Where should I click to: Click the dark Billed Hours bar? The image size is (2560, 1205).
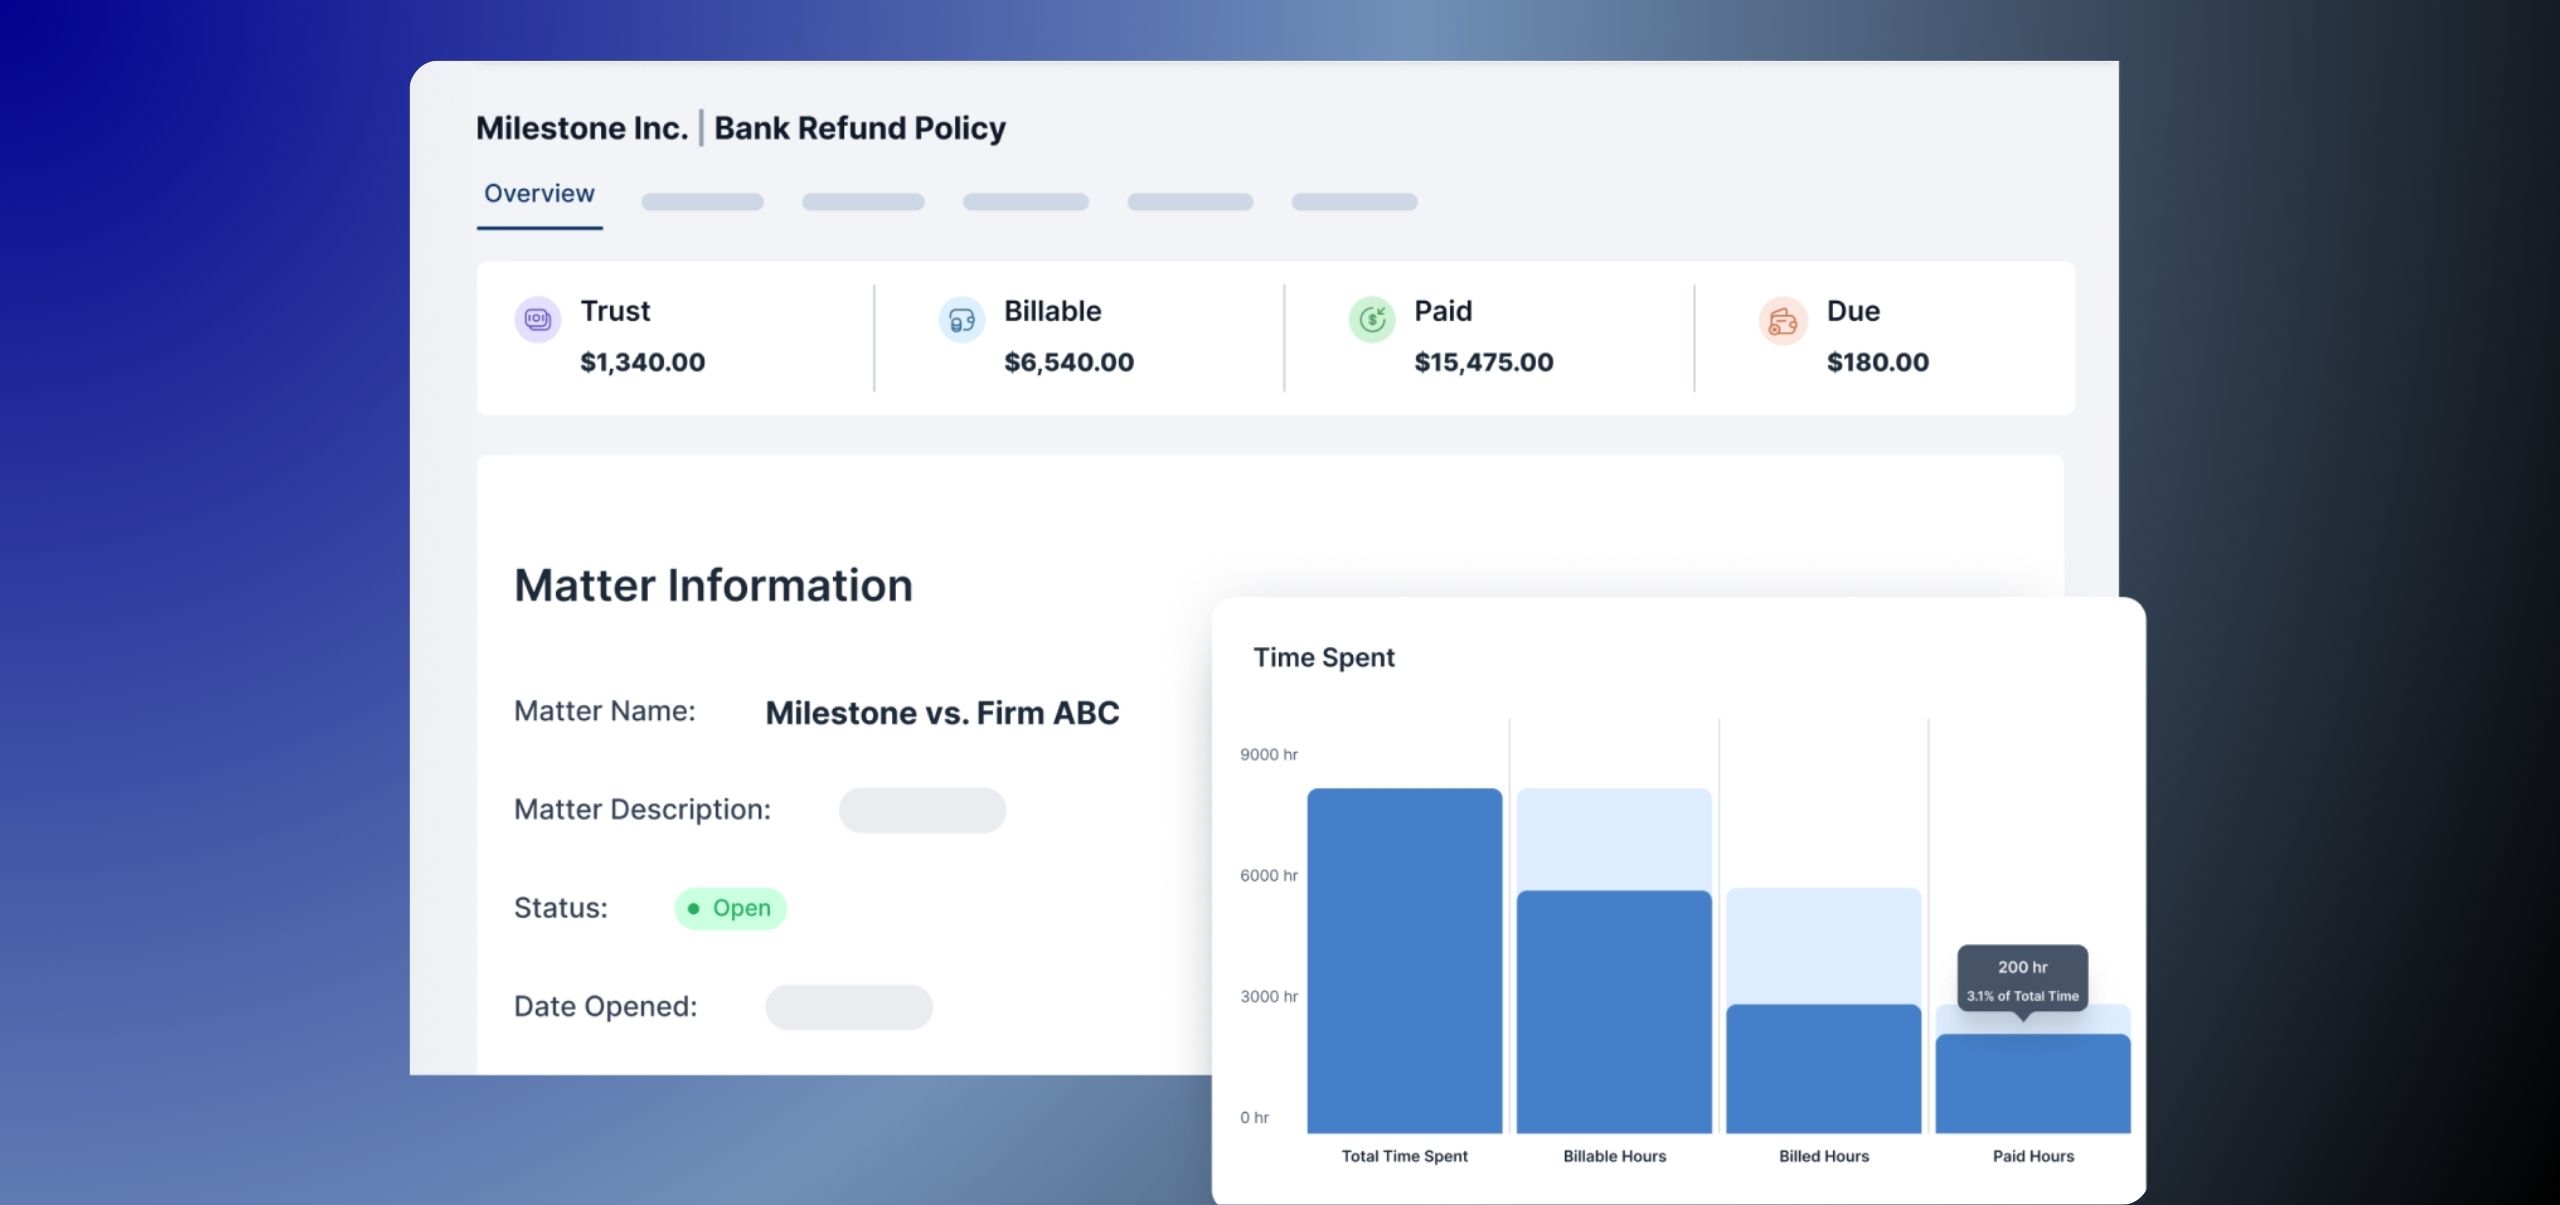point(1823,1068)
